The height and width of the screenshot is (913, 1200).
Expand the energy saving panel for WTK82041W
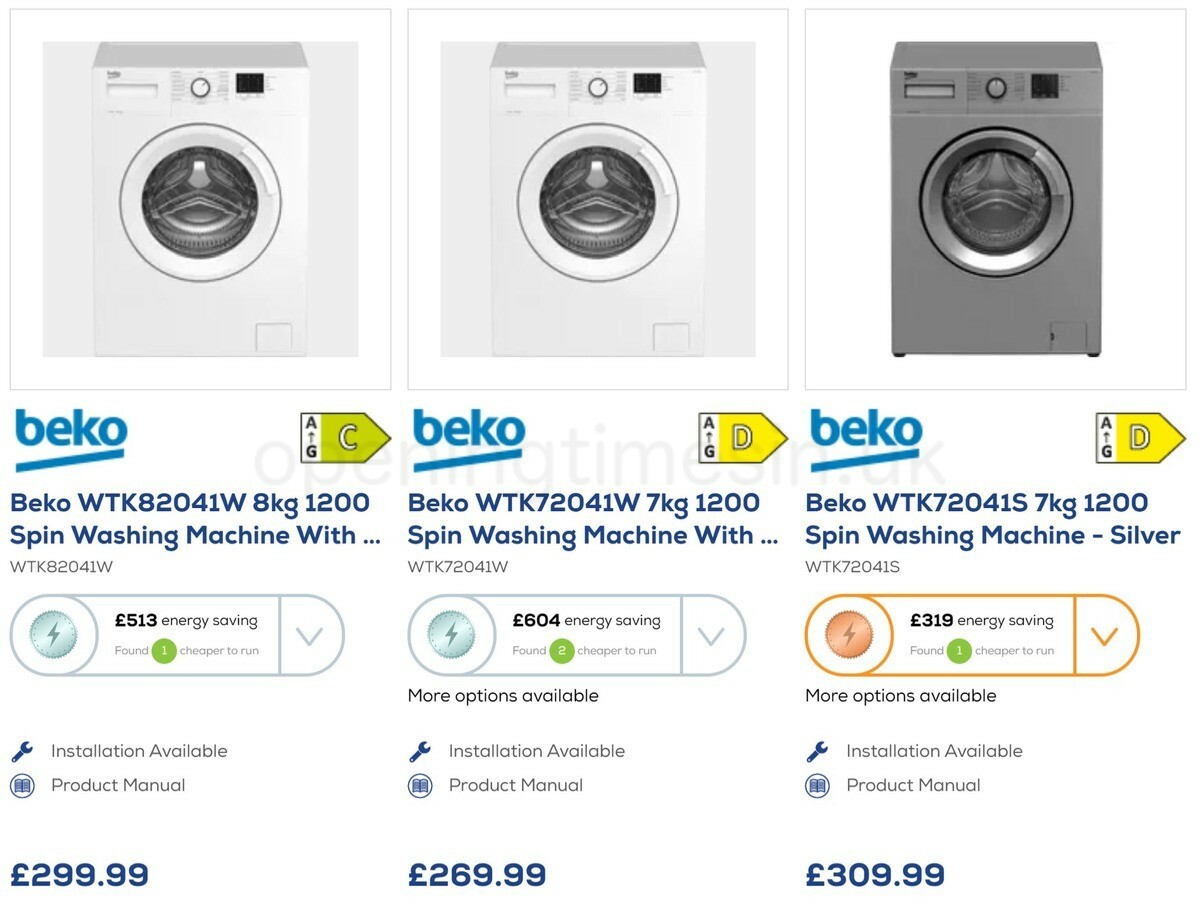(x=311, y=635)
